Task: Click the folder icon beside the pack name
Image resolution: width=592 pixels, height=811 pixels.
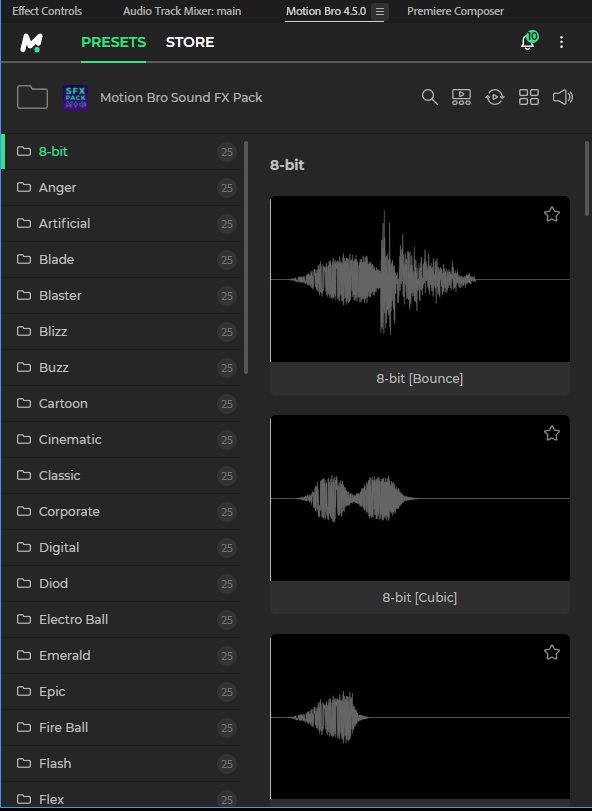Action: 32,97
